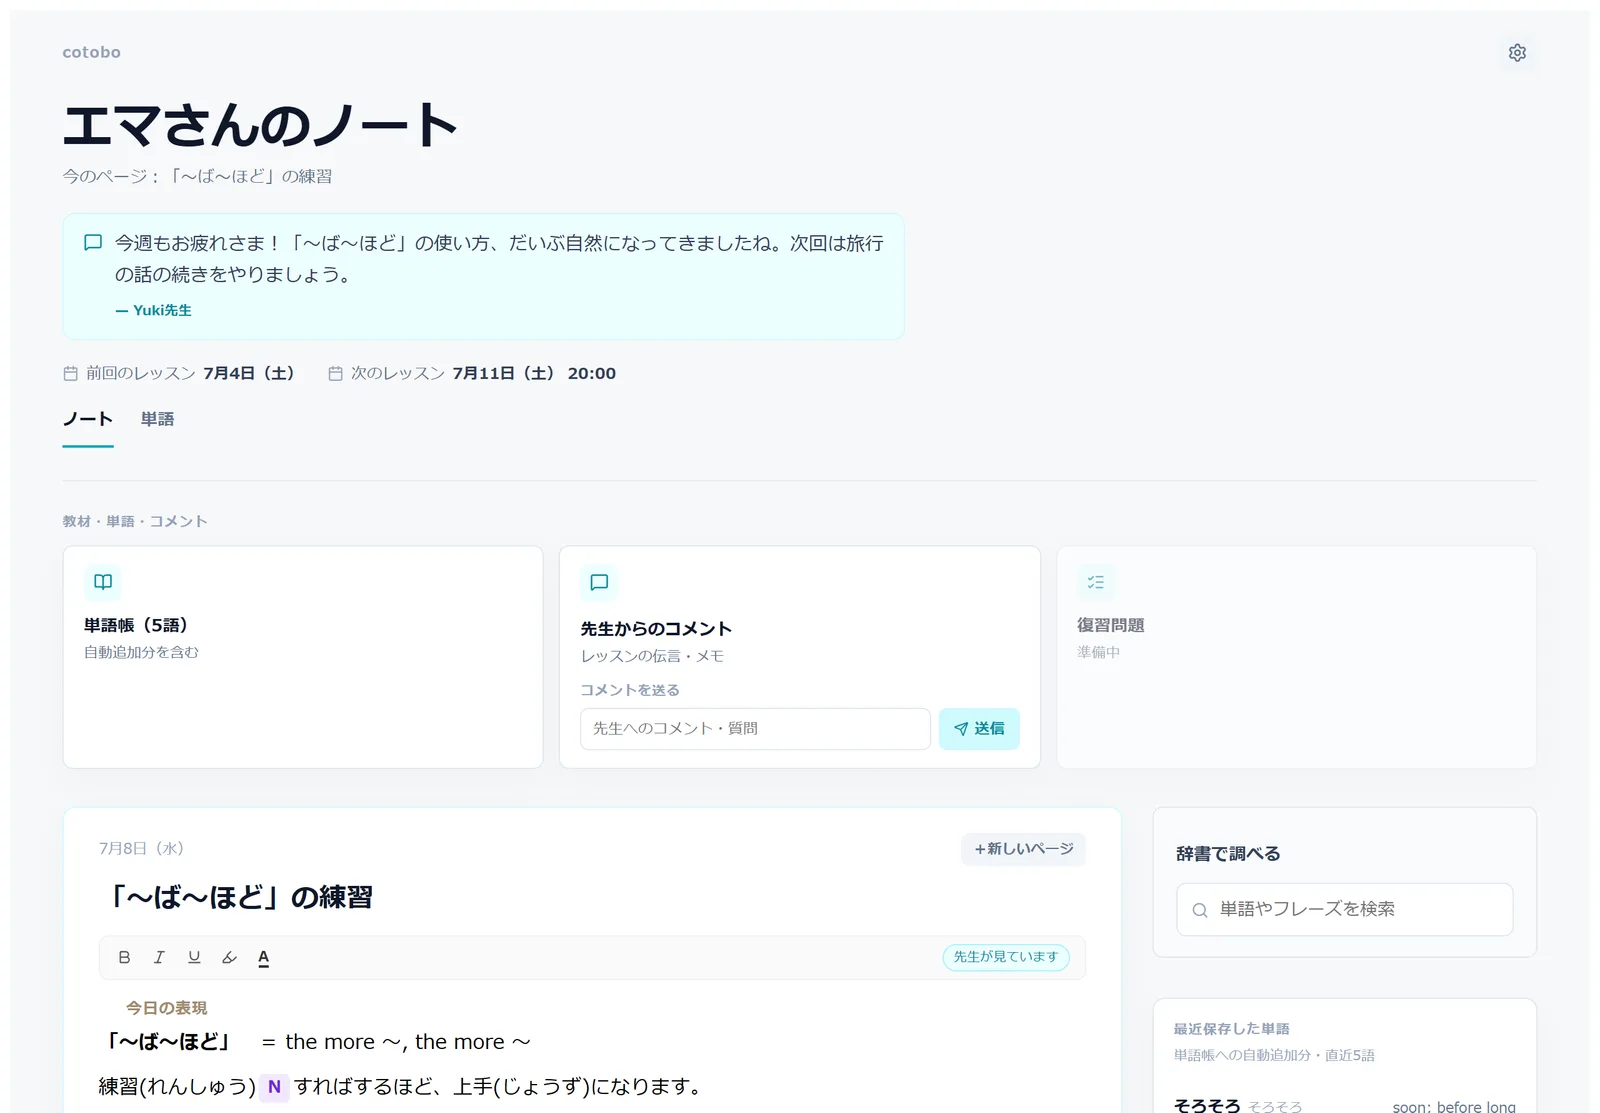This screenshot has height=1113, width=1600.
Task: Click the checklist icon on 復習問題 card
Action: coord(1096,582)
